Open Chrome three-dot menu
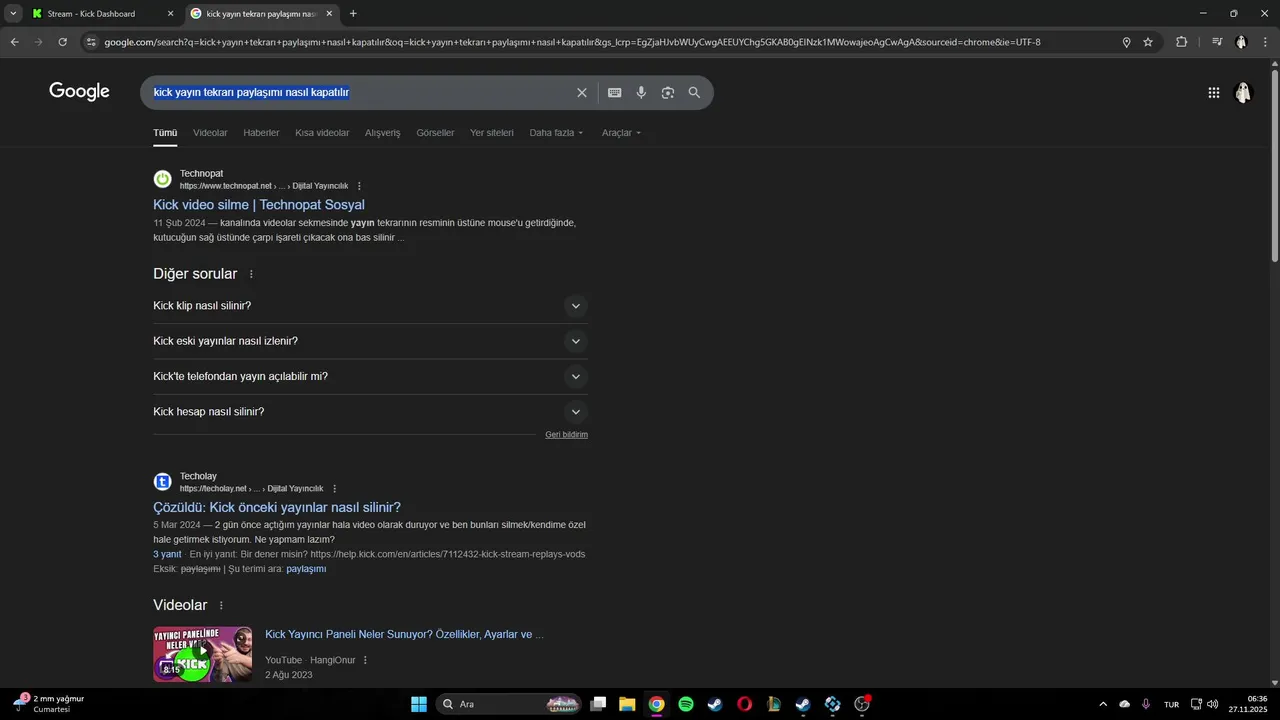The height and width of the screenshot is (720, 1280). [1265, 42]
